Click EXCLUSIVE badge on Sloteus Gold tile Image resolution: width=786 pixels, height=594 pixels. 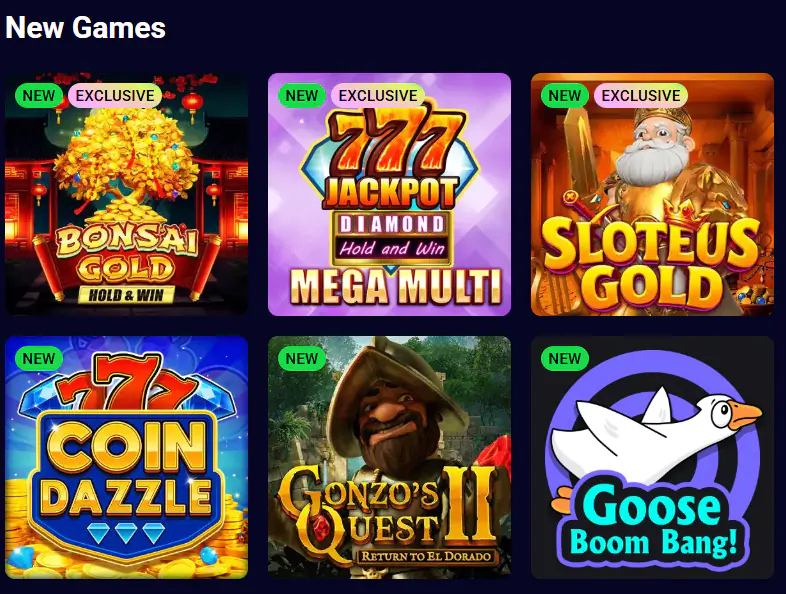click(641, 95)
